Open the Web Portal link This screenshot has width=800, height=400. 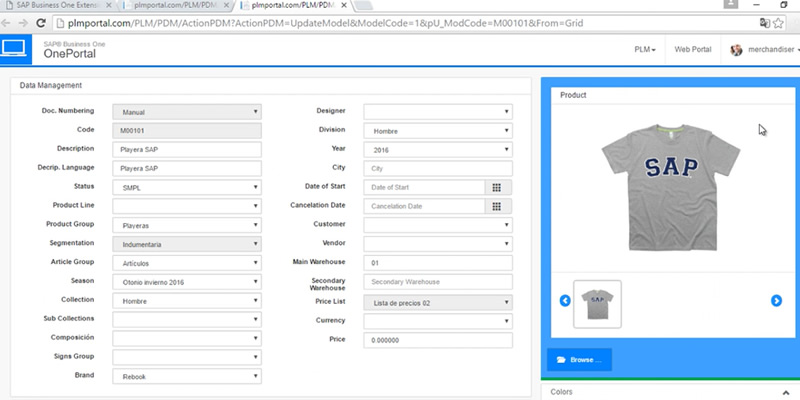(x=693, y=49)
